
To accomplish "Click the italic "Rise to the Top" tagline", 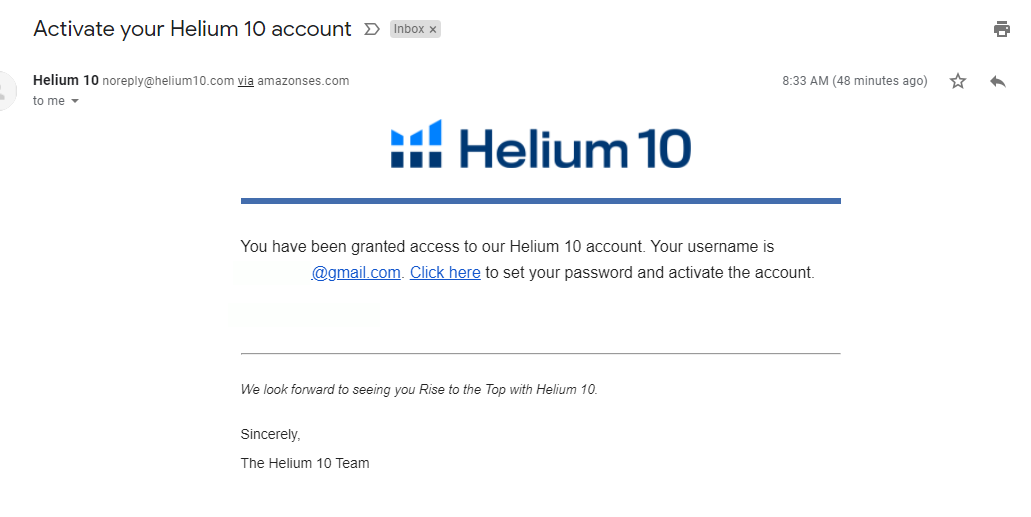I will [419, 389].
